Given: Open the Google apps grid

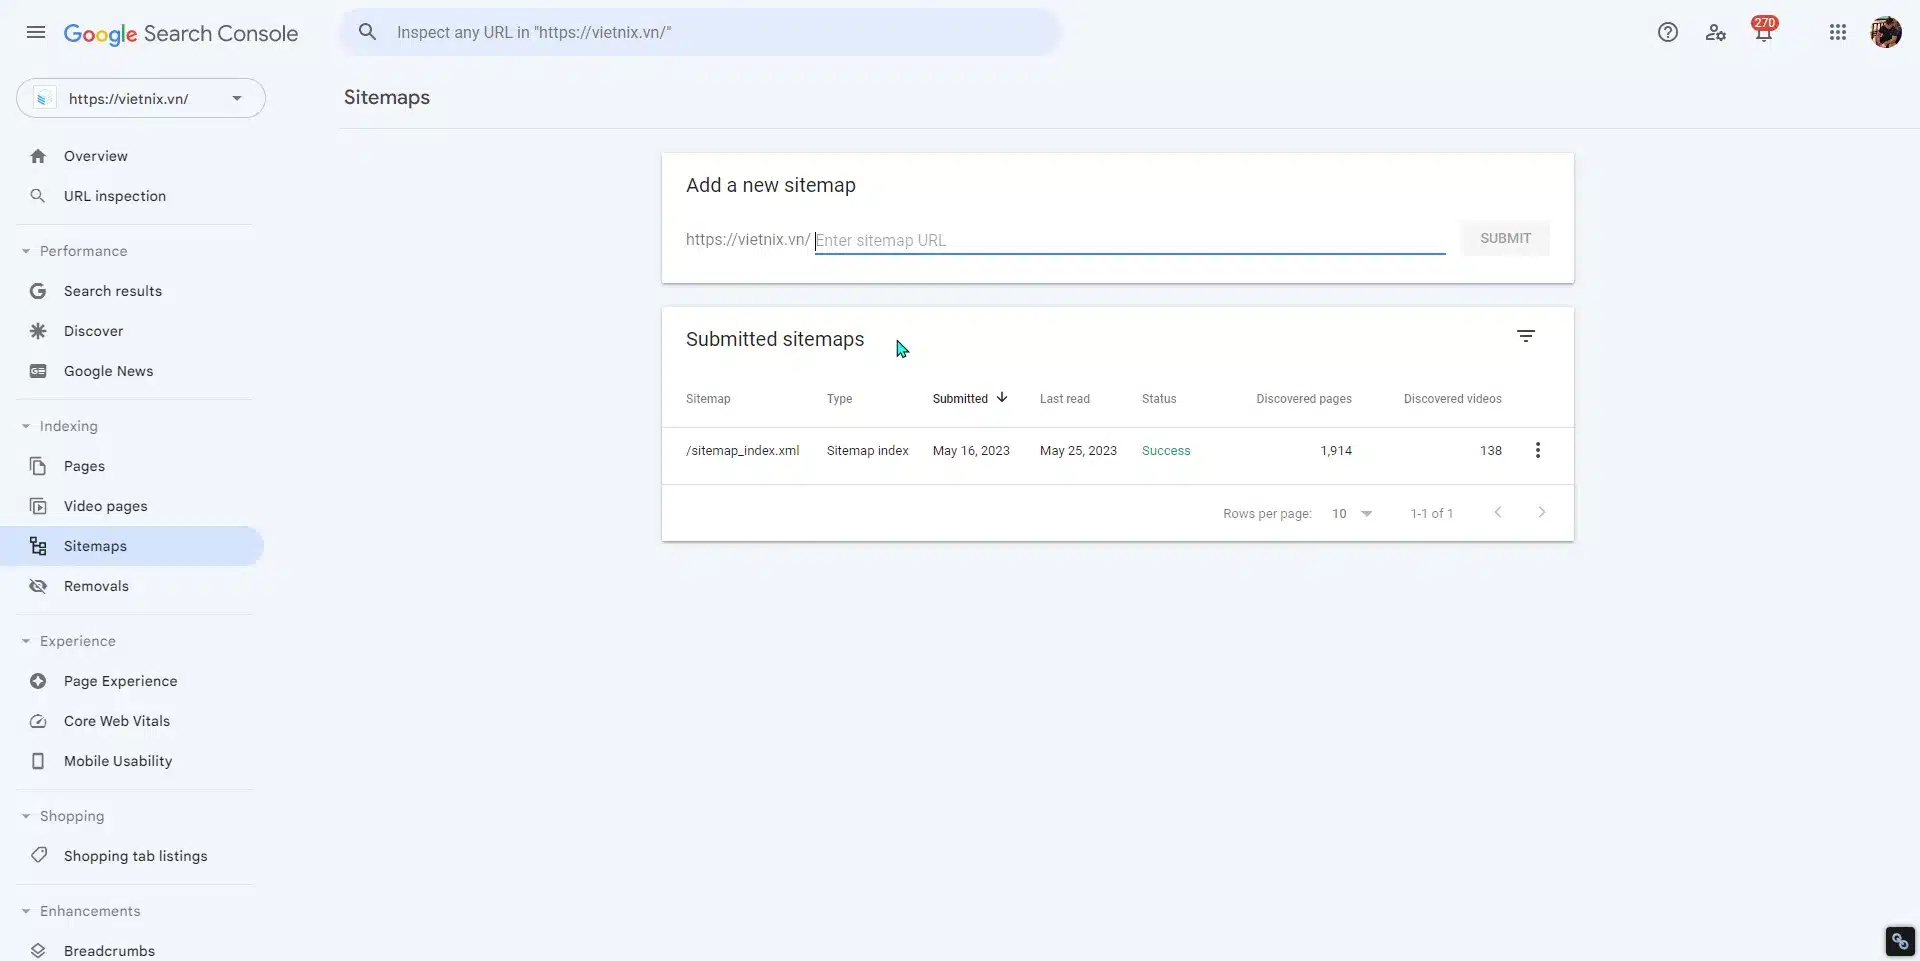Looking at the screenshot, I should pos(1838,32).
